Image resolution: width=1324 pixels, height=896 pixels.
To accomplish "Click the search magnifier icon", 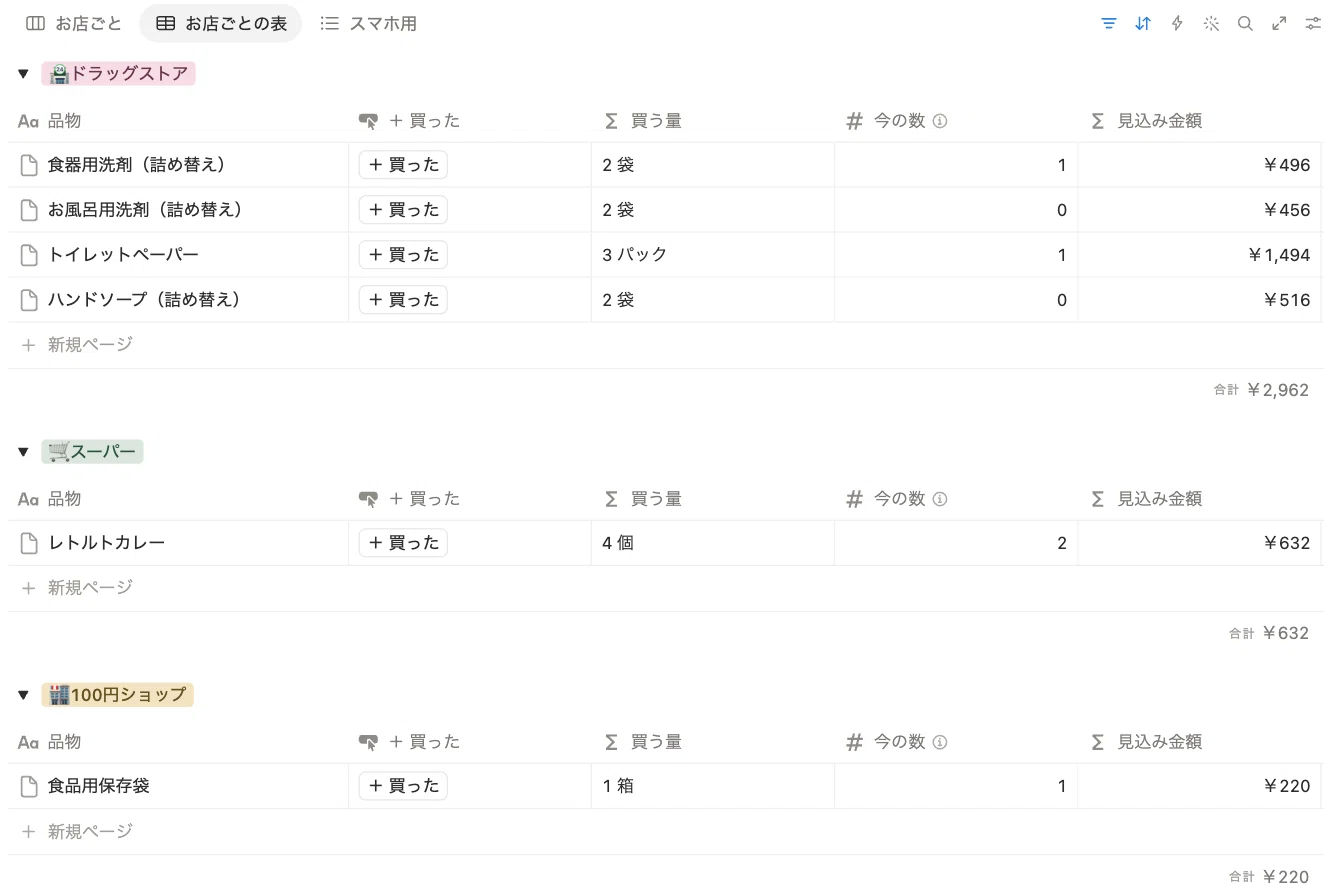I will [1245, 23].
